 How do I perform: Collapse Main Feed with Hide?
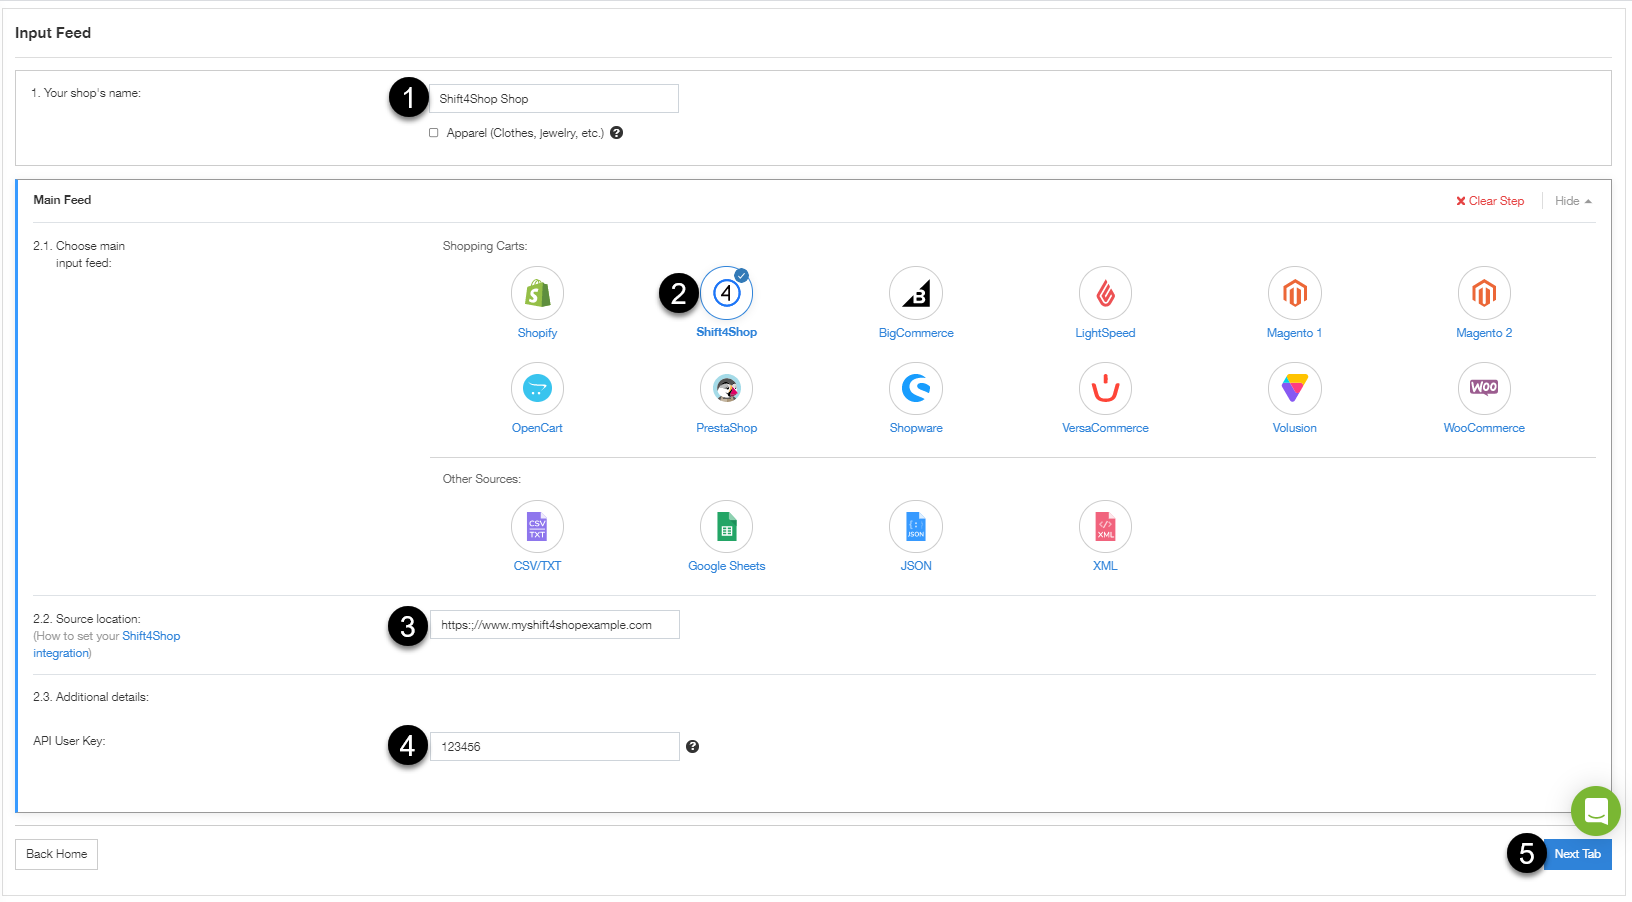1573,201
